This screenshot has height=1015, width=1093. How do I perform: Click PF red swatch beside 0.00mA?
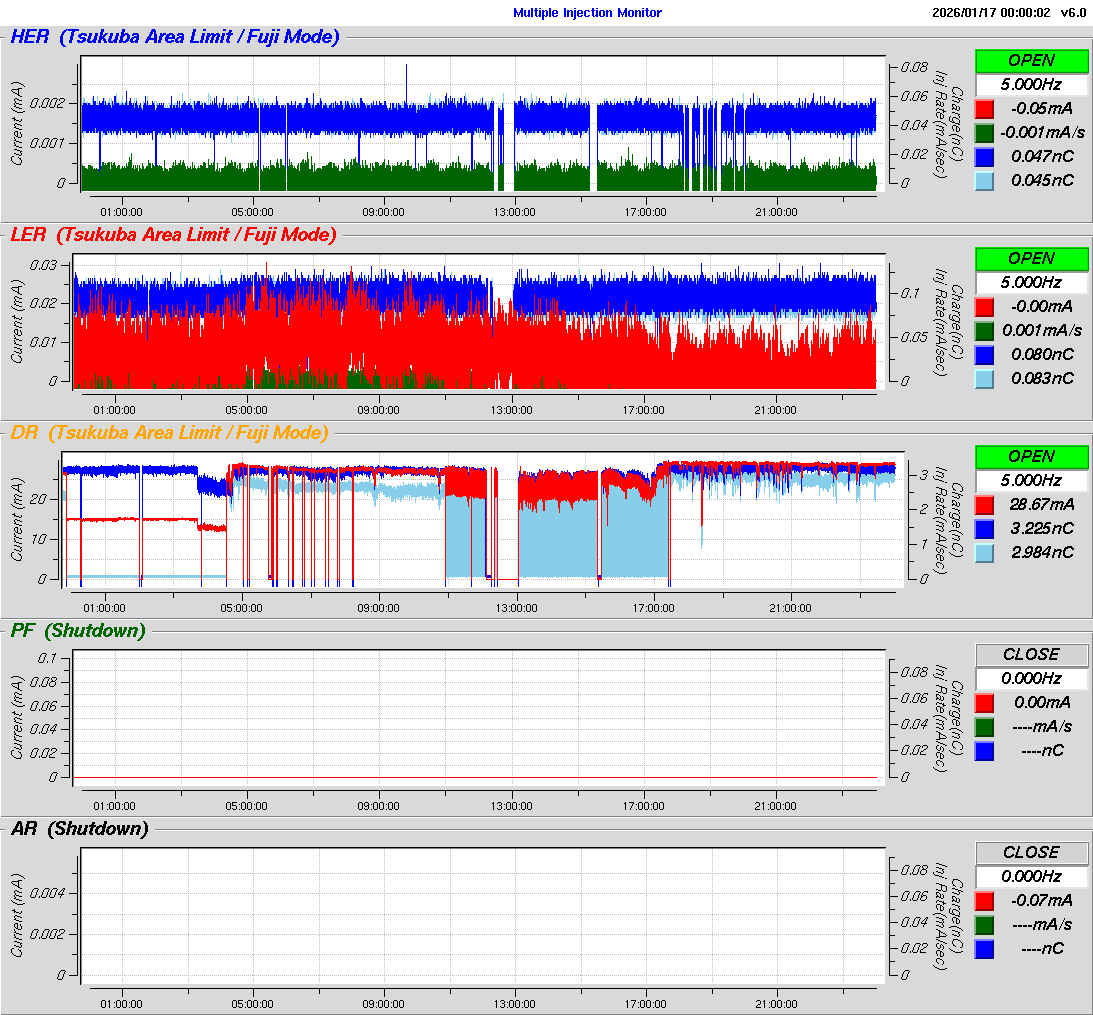pos(984,703)
